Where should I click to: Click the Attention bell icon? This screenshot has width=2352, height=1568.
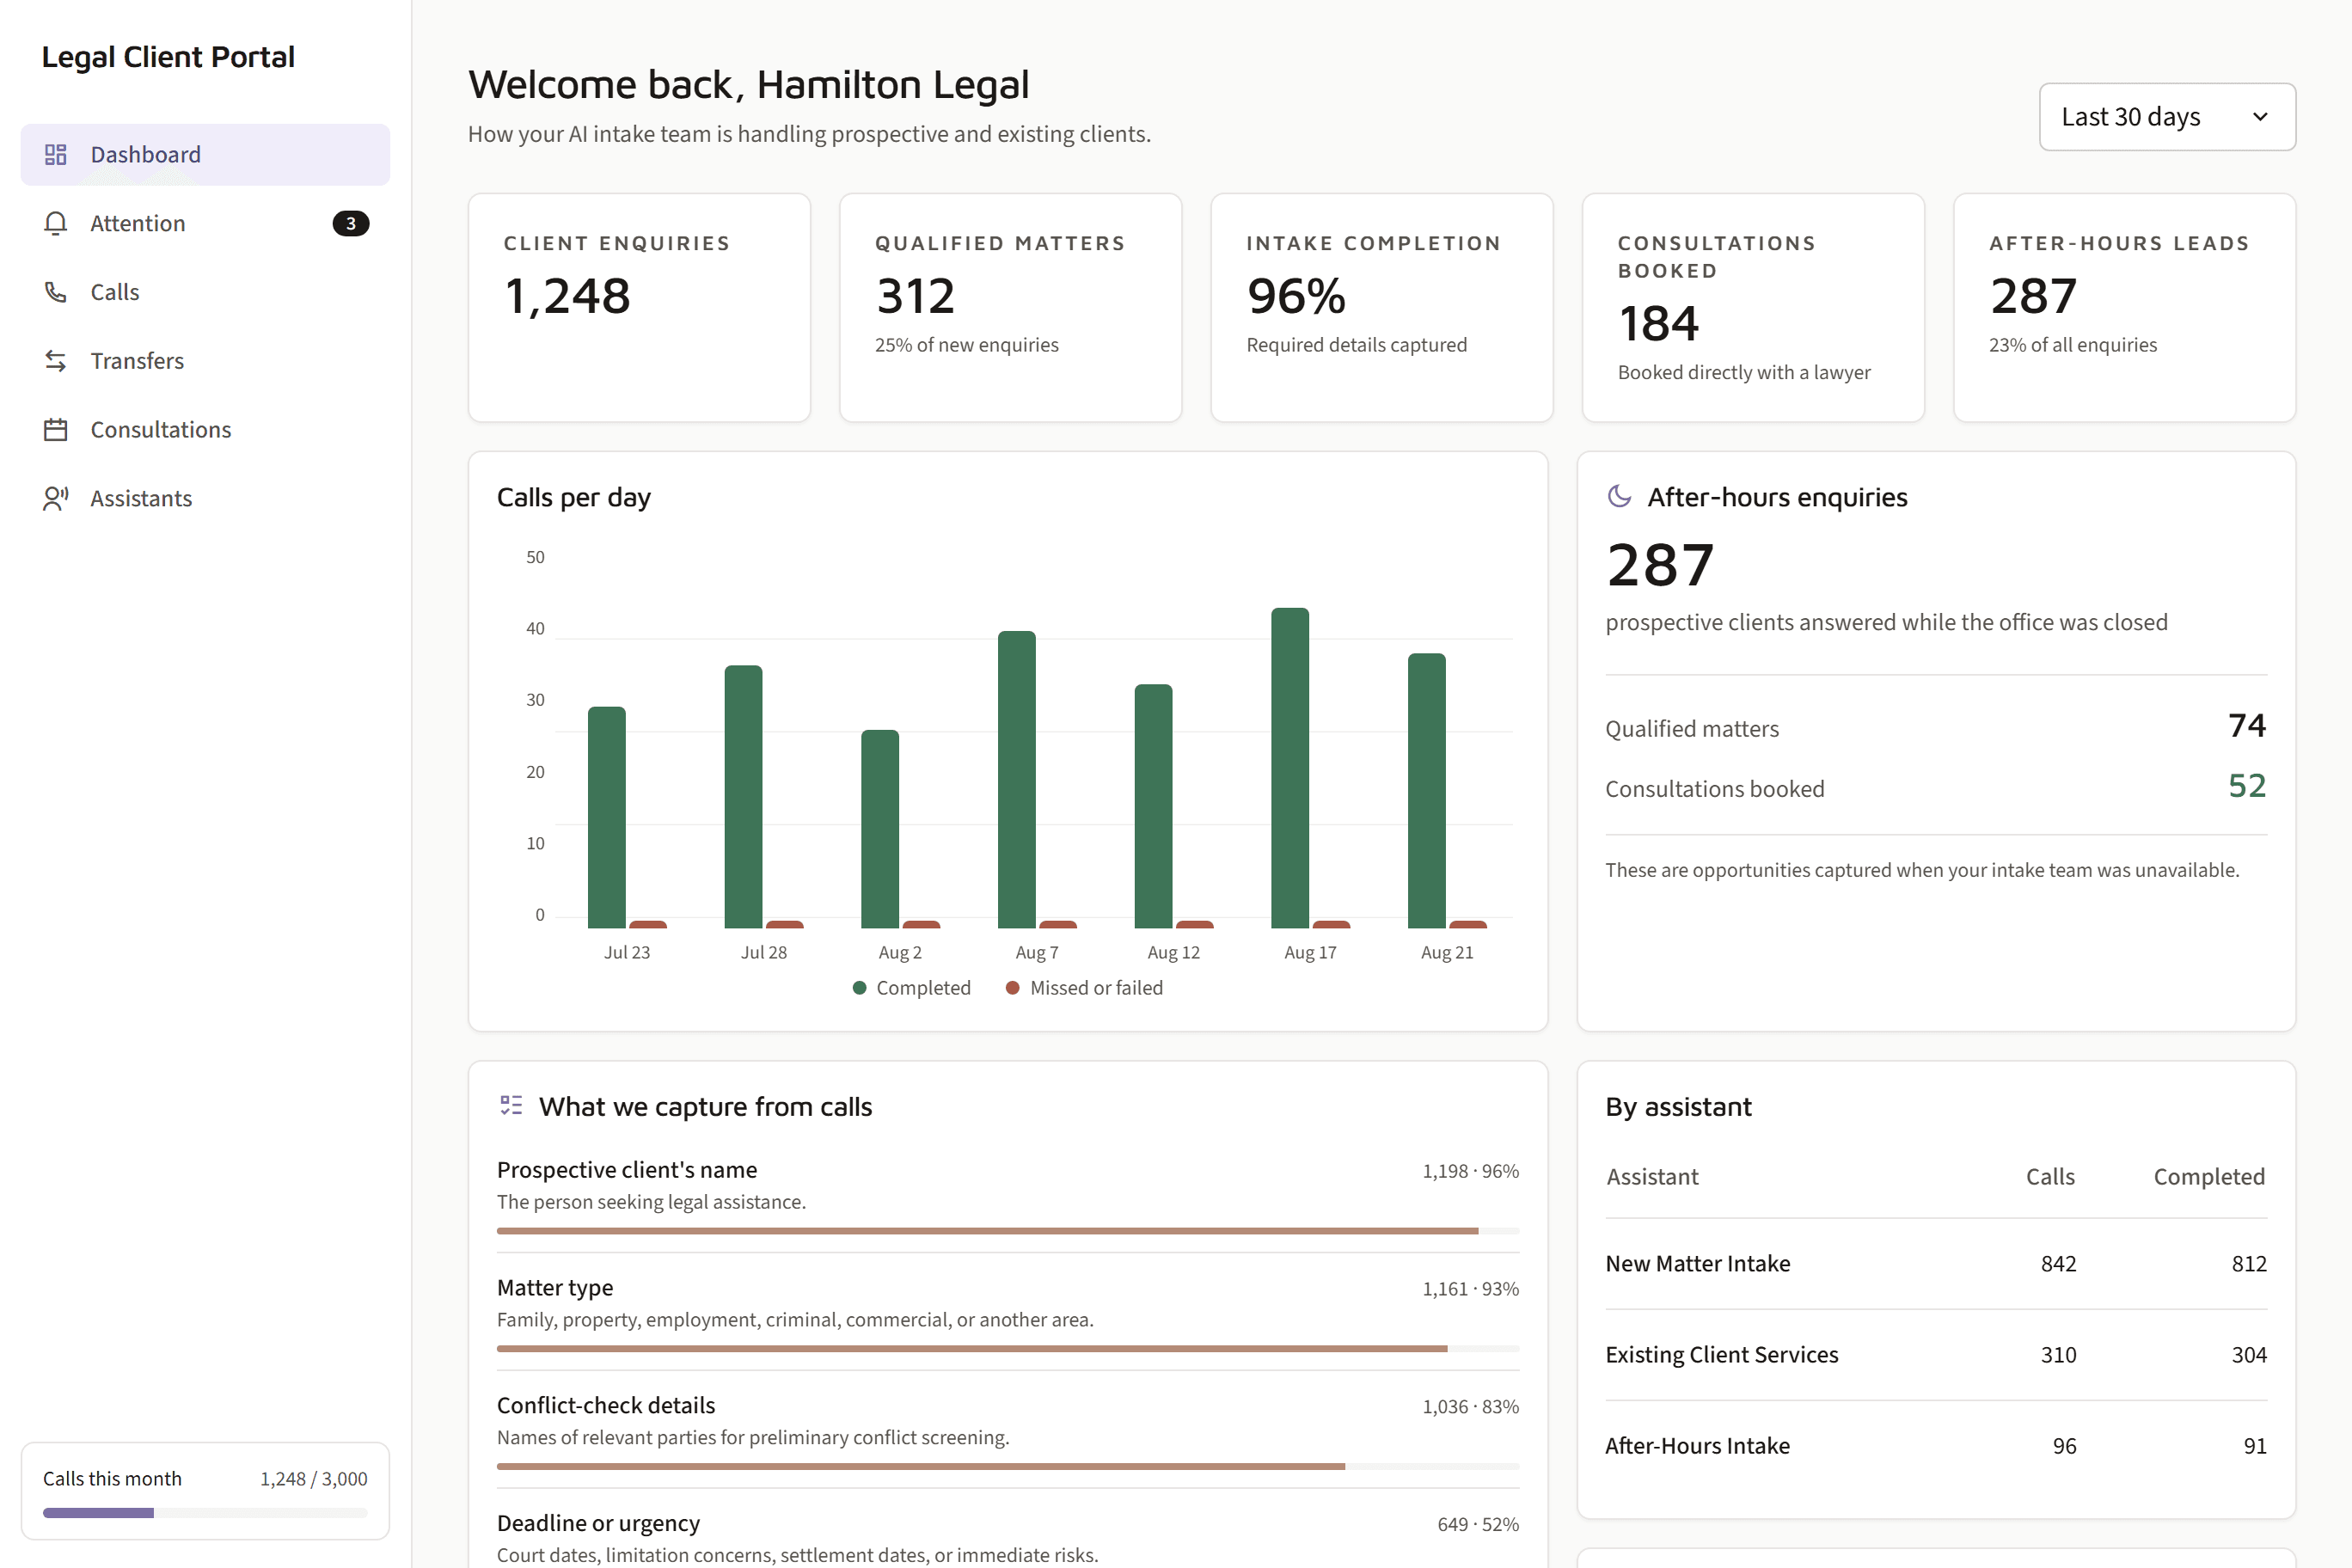pyautogui.click(x=56, y=223)
